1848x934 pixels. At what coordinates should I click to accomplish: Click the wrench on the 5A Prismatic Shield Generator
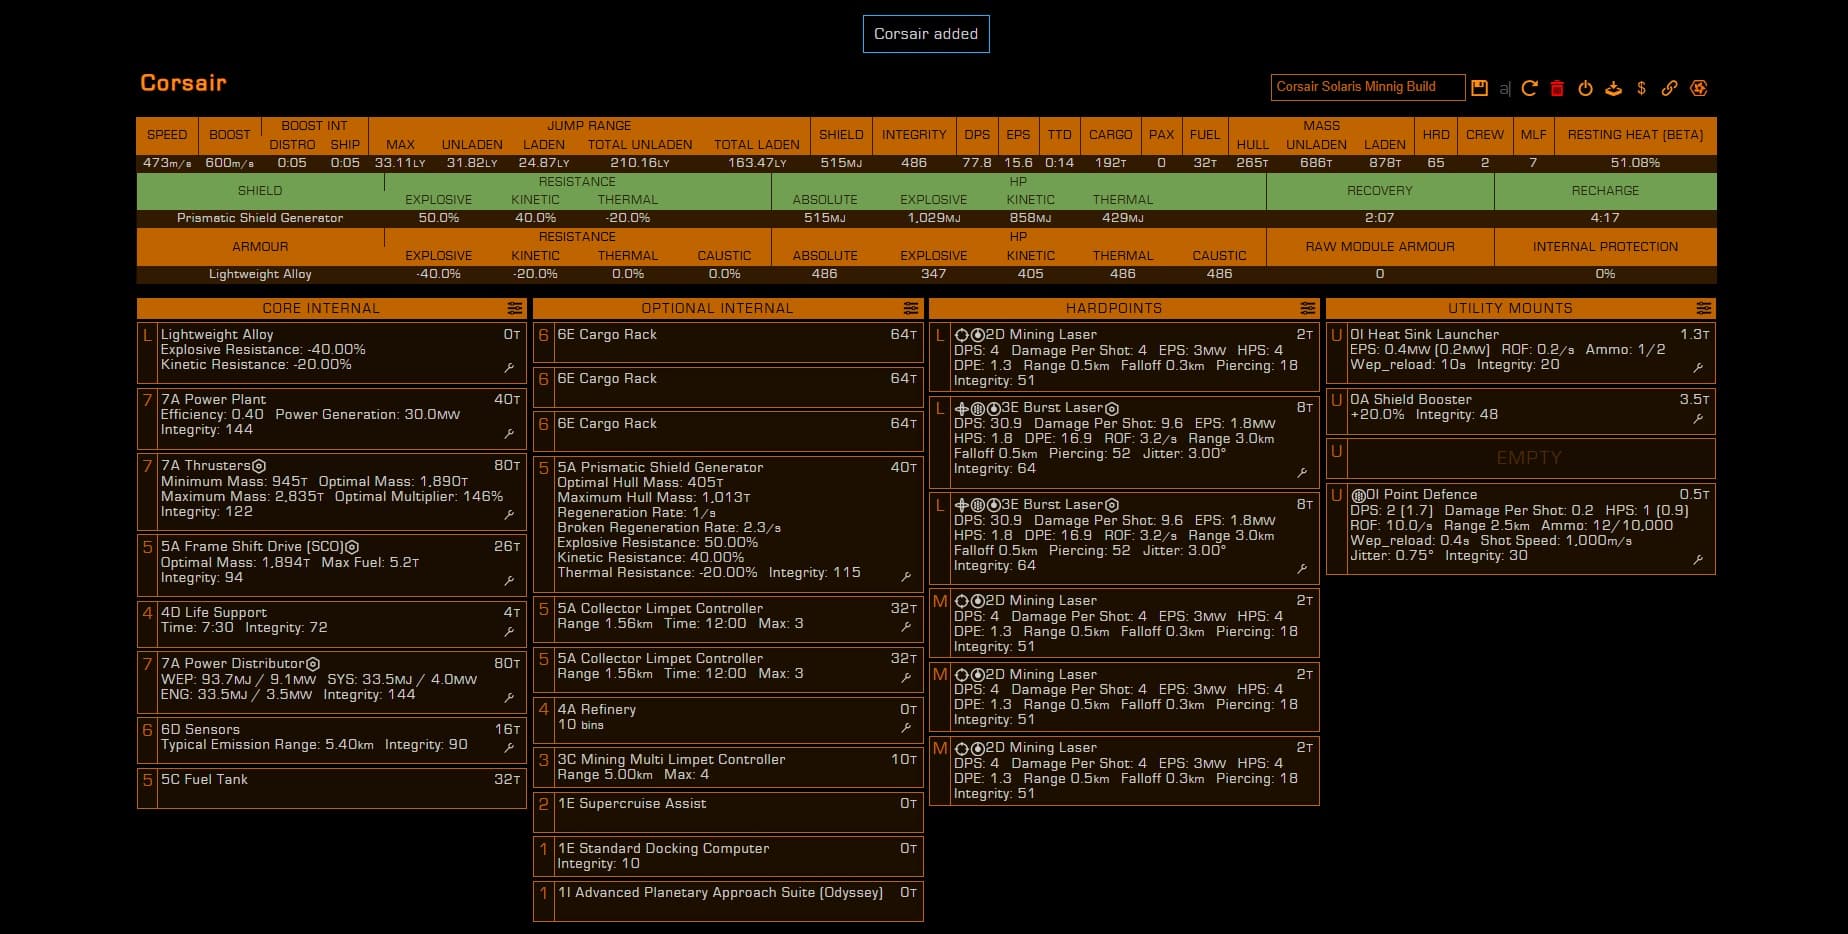(906, 576)
